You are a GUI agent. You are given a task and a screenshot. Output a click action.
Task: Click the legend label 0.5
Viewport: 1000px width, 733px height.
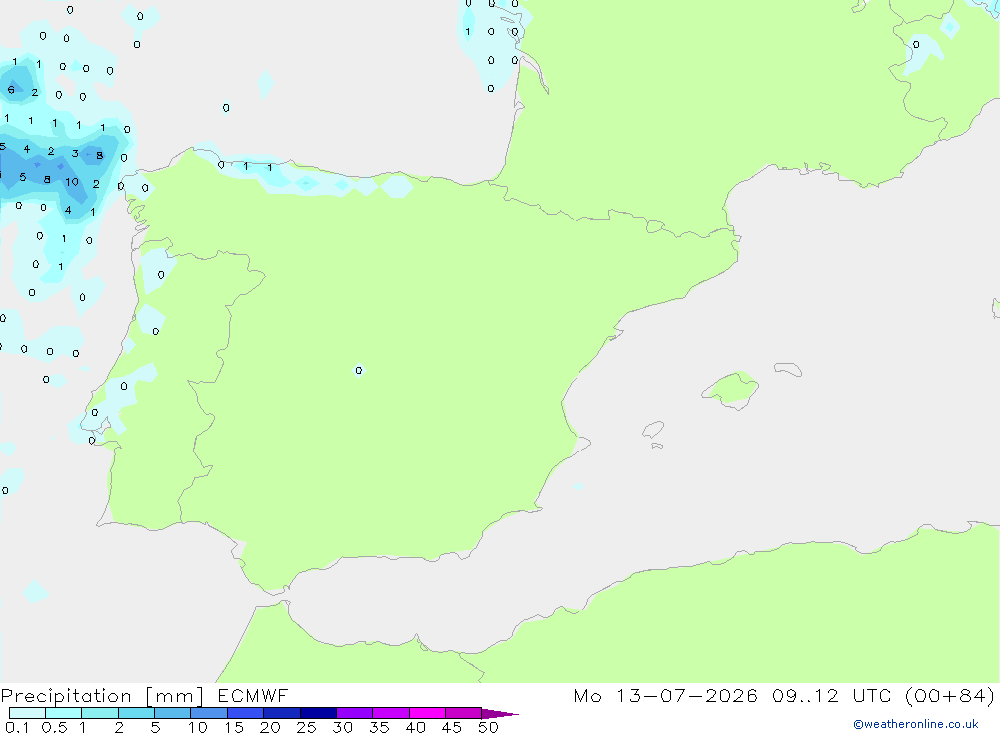click(54, 727)
